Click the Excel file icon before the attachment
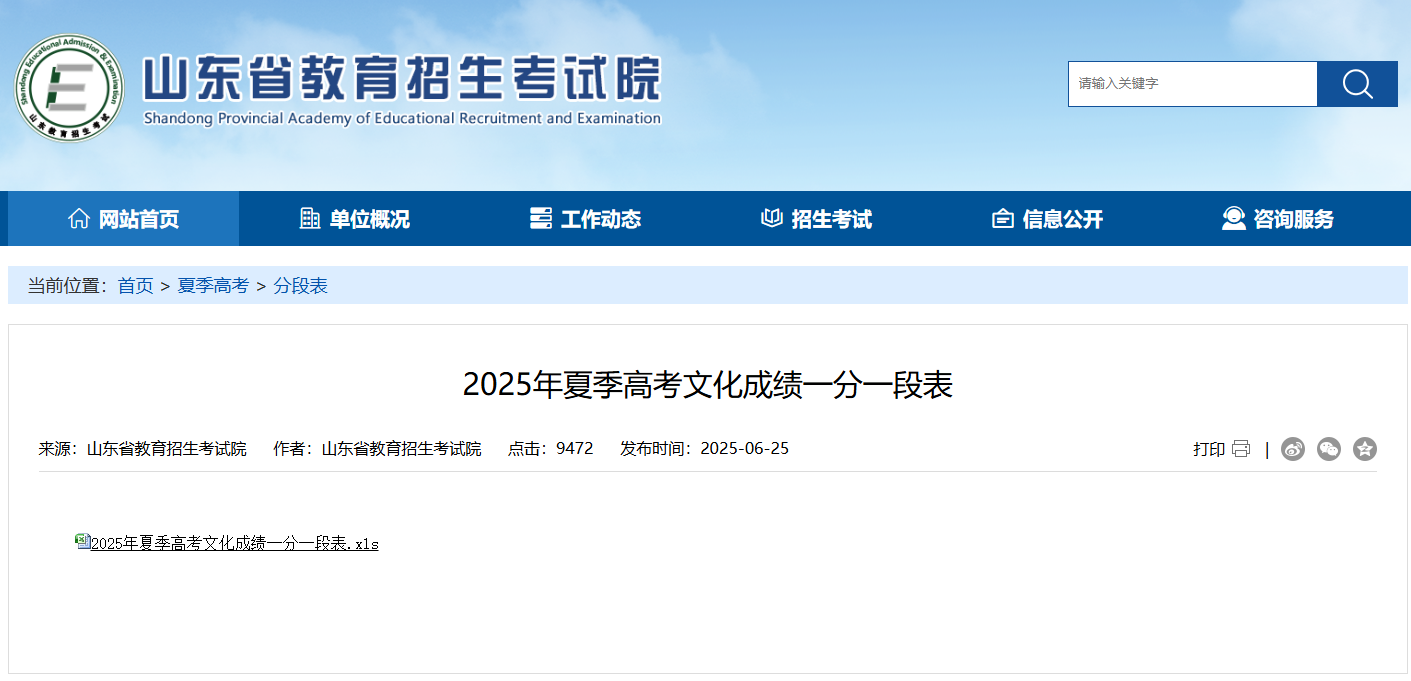The height and width of the screenshot is (681, 1411). tap(83, 541)
